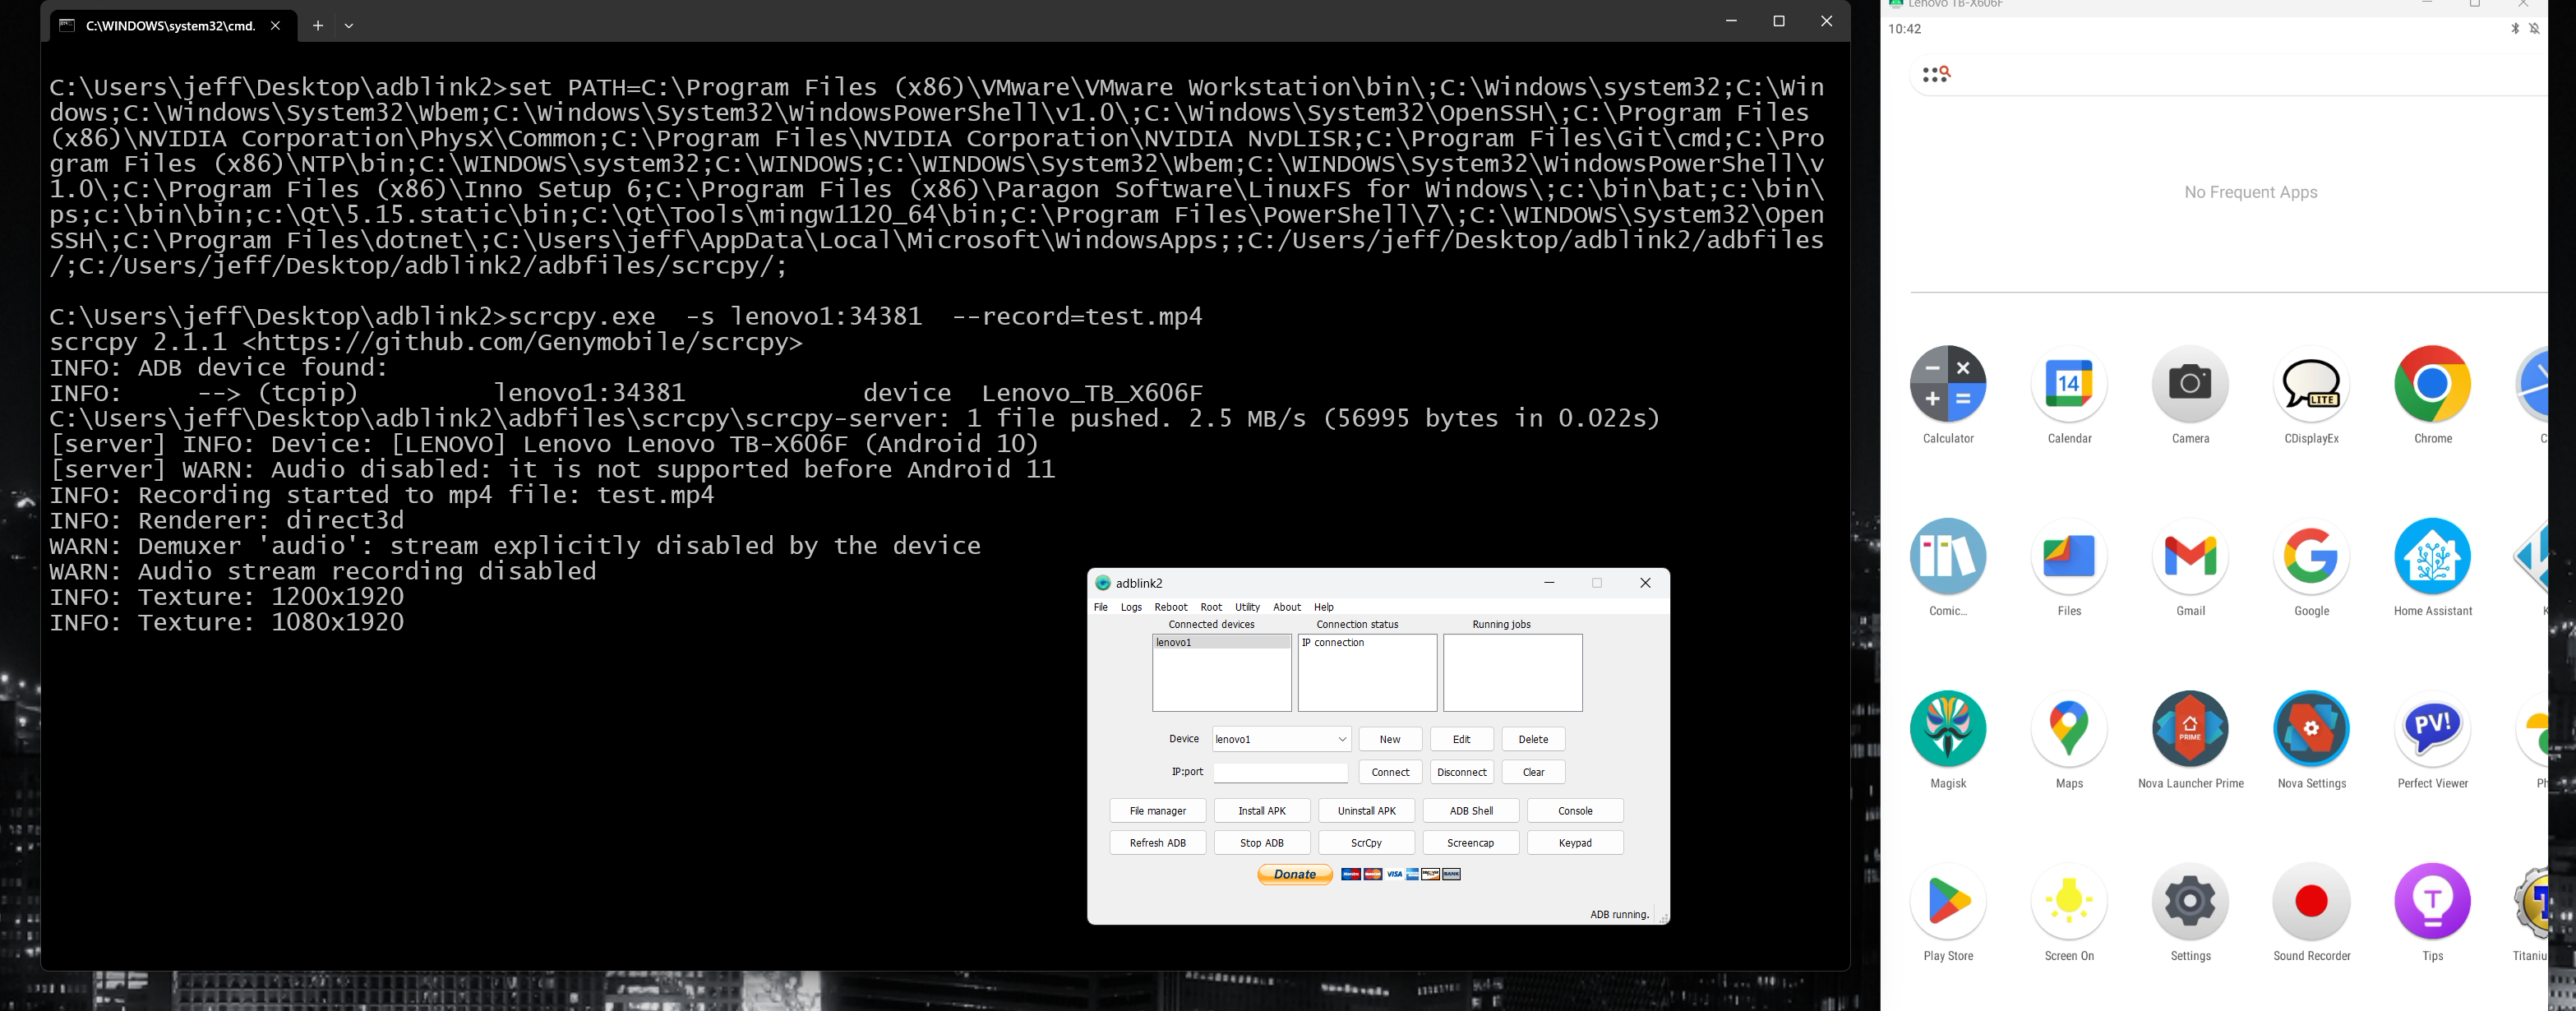
Task: Click the Refresh ADB button
Action: [1157, 843]
